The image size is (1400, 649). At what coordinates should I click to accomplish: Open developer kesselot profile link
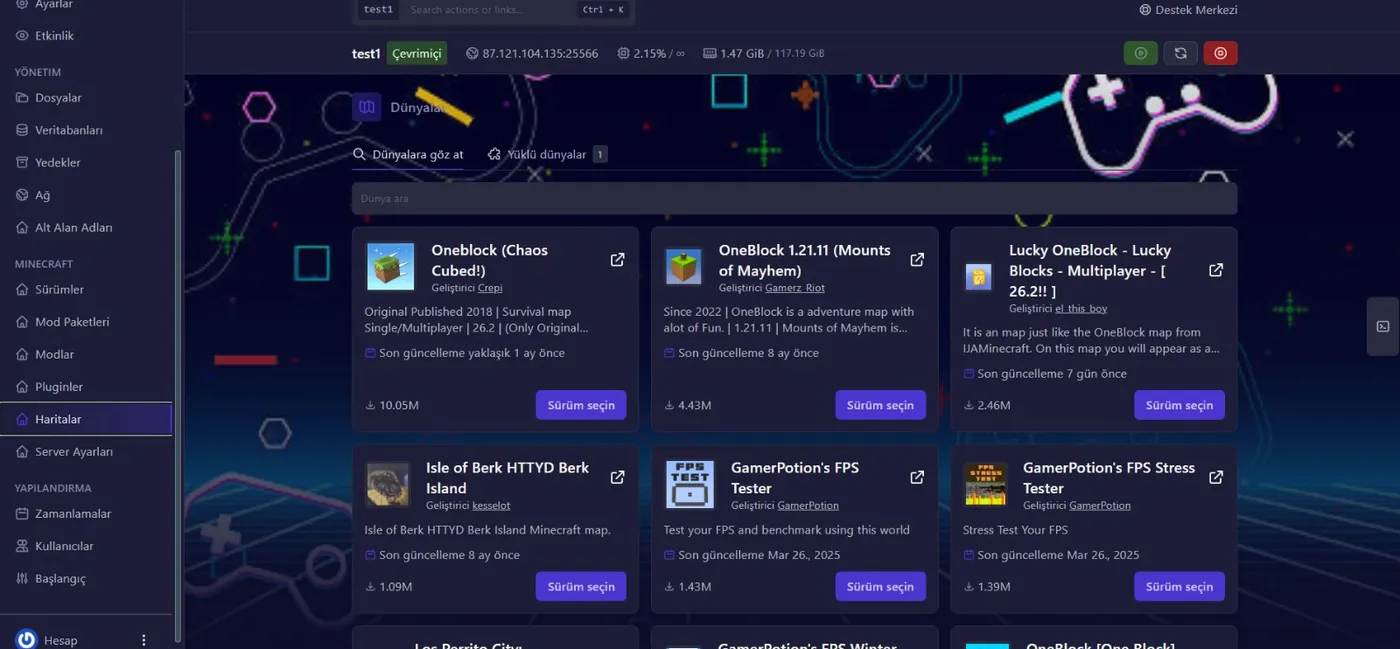click(x=491, y=506)
